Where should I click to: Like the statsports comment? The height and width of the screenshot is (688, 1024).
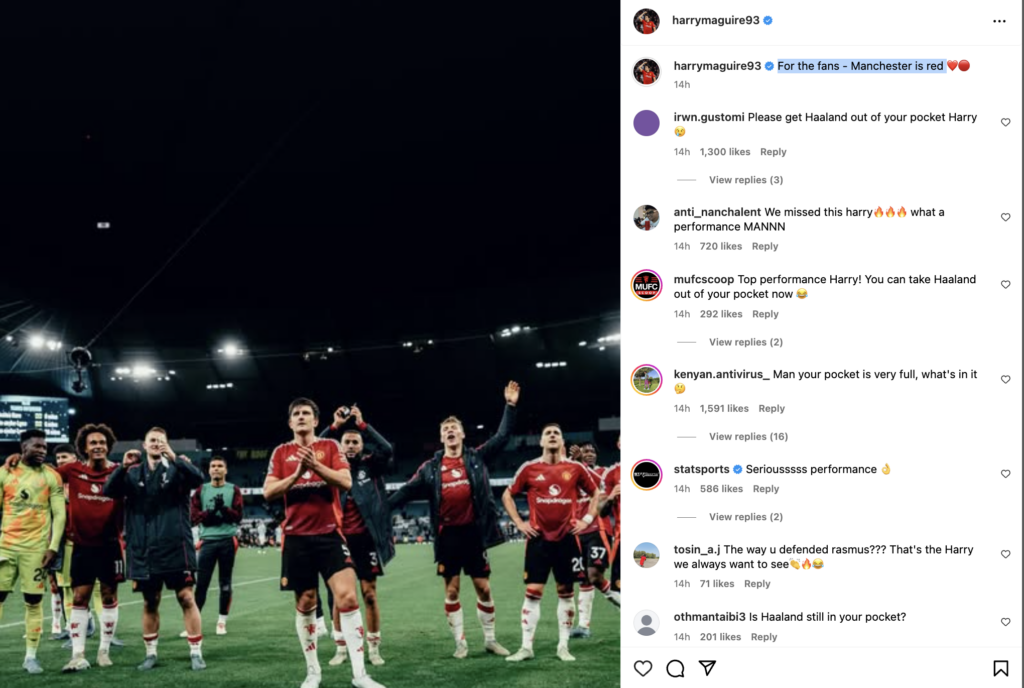pyautogui.click(x=1006, y=474)
